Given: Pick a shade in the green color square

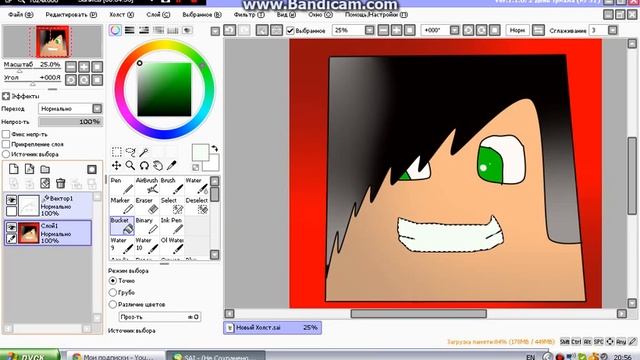Looking at the screenshot, I should (x=164, y=89).
